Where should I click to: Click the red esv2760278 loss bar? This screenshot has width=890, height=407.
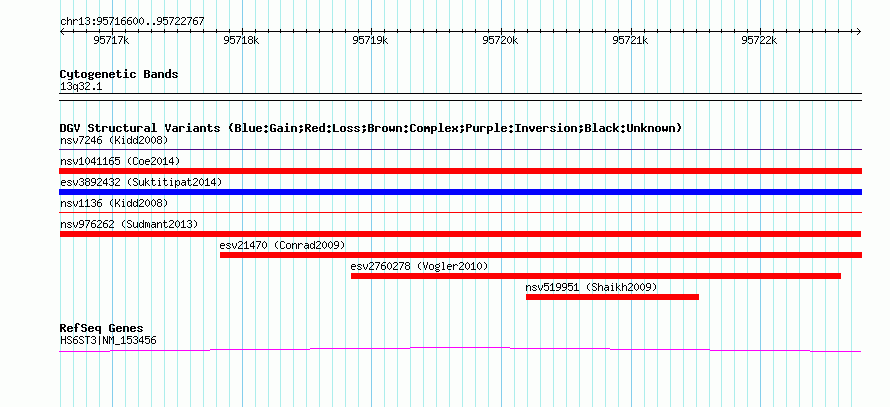tap(596, 276)
